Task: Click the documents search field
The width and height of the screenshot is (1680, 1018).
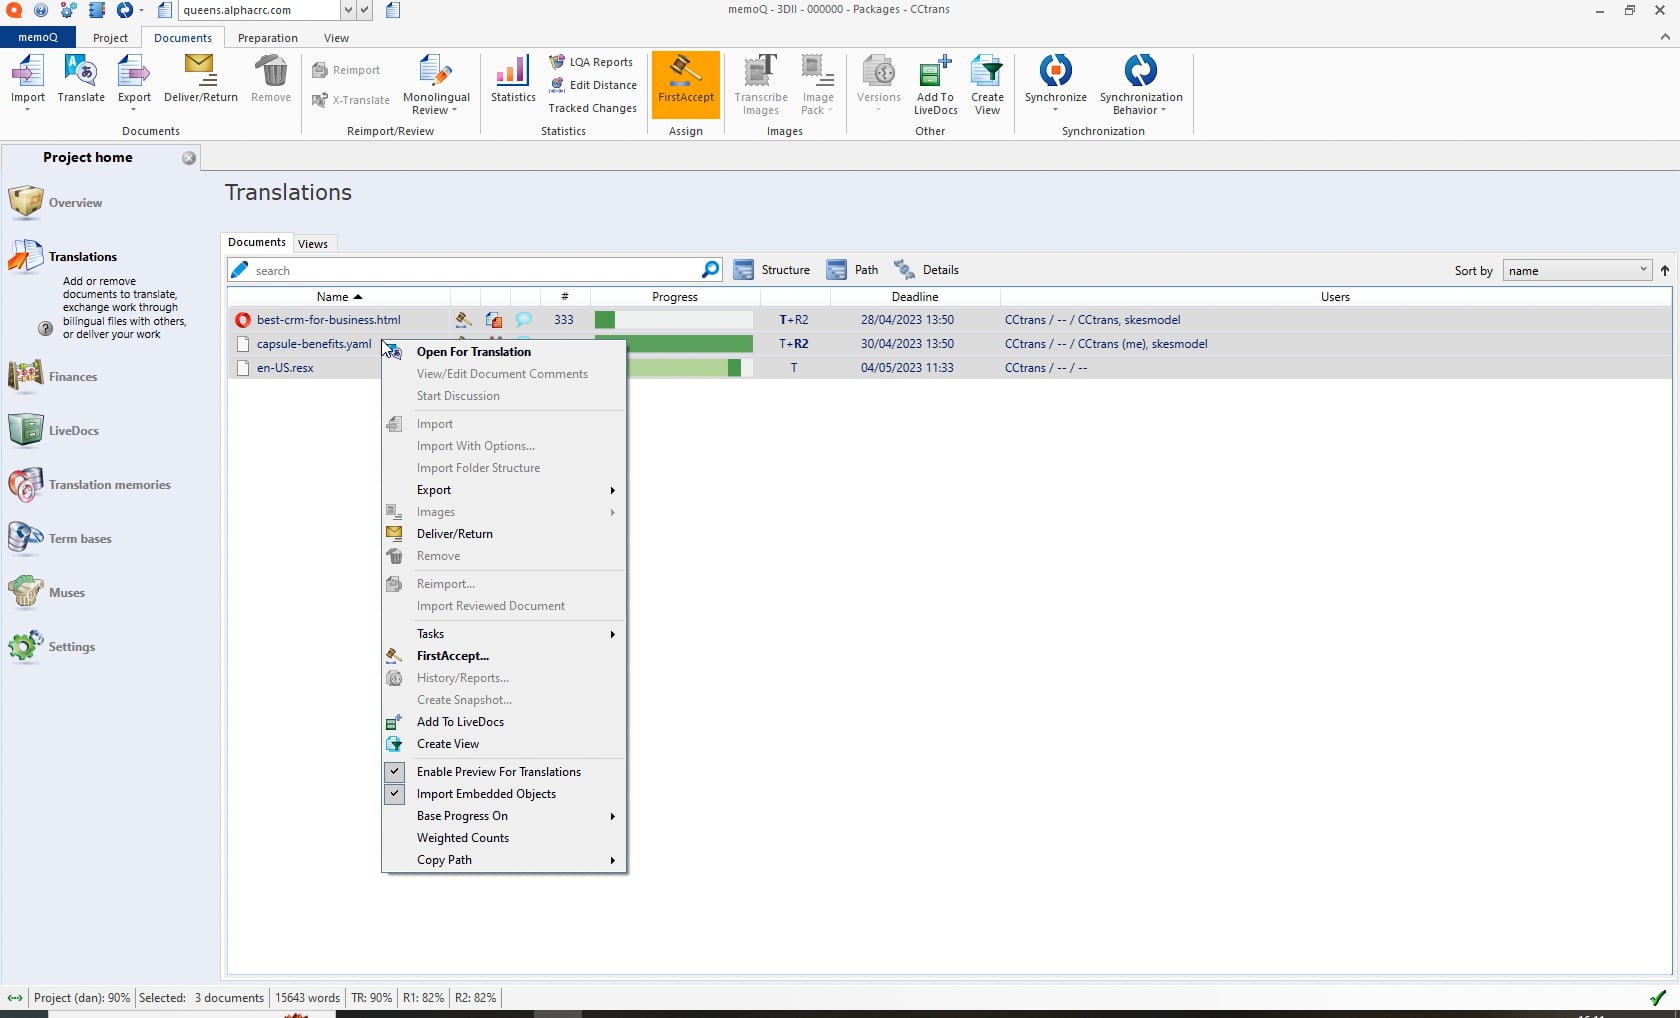Action: pos(475,270)
